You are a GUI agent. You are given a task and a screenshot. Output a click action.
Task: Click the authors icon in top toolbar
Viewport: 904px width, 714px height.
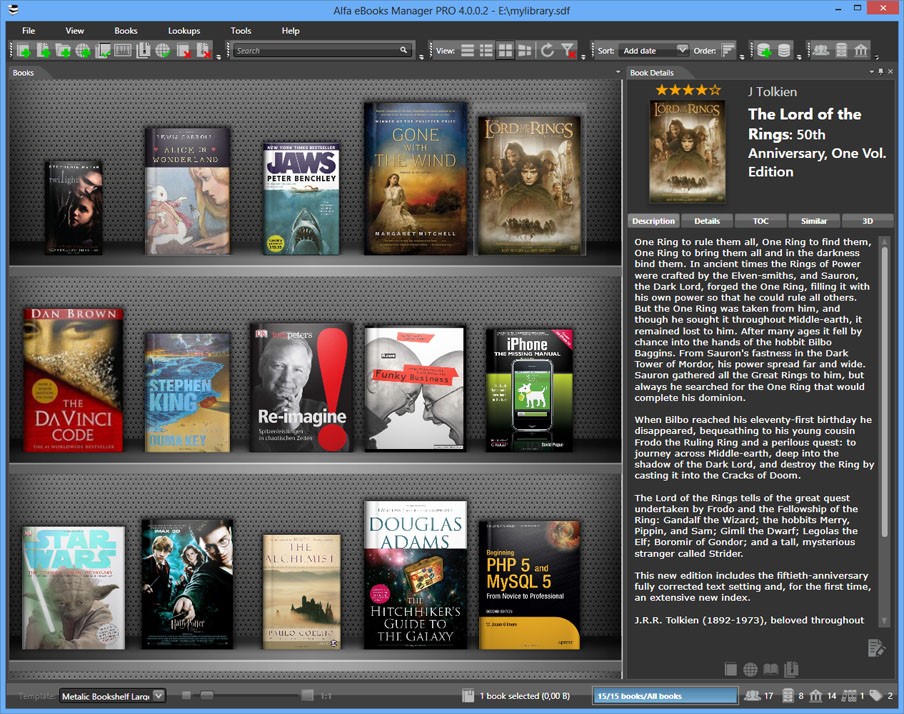point(820,50)
